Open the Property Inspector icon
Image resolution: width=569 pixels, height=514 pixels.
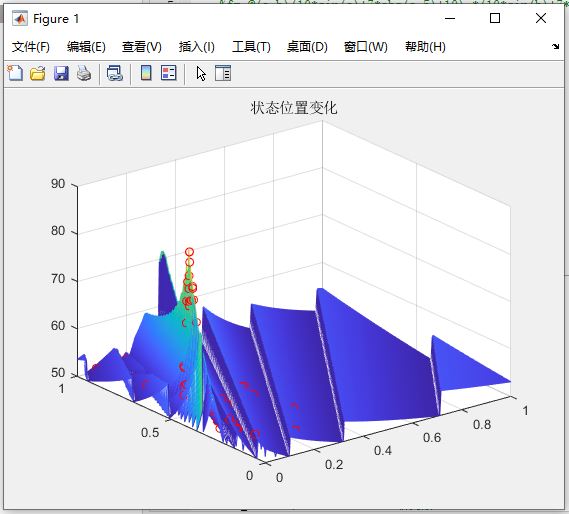point(223,73)
